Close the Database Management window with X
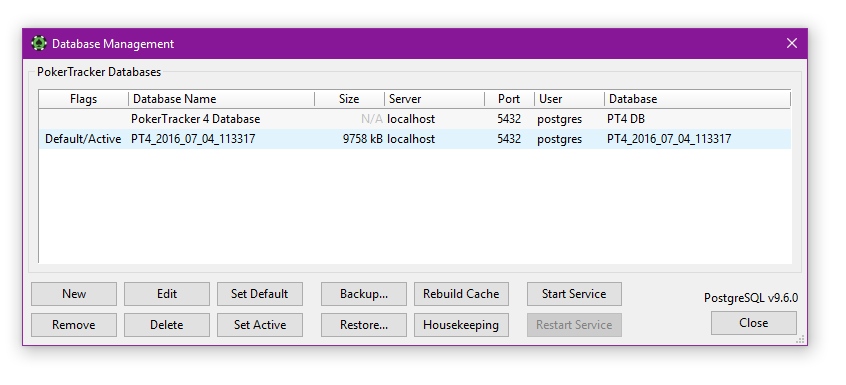This screenshot has height=385, width=846. [792, 44]
